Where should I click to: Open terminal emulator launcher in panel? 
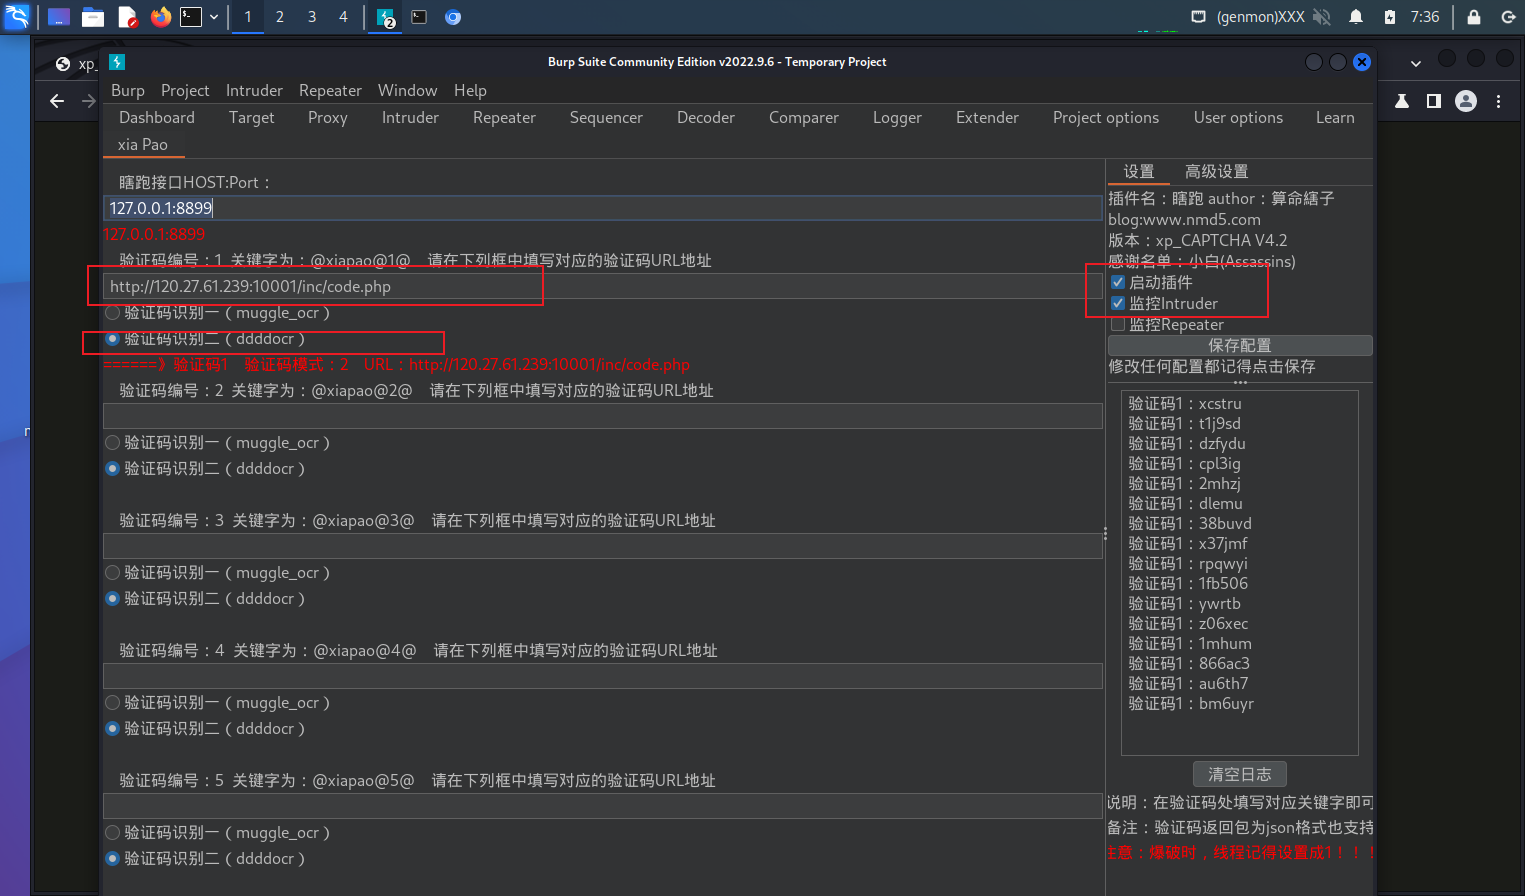[191, 17]
